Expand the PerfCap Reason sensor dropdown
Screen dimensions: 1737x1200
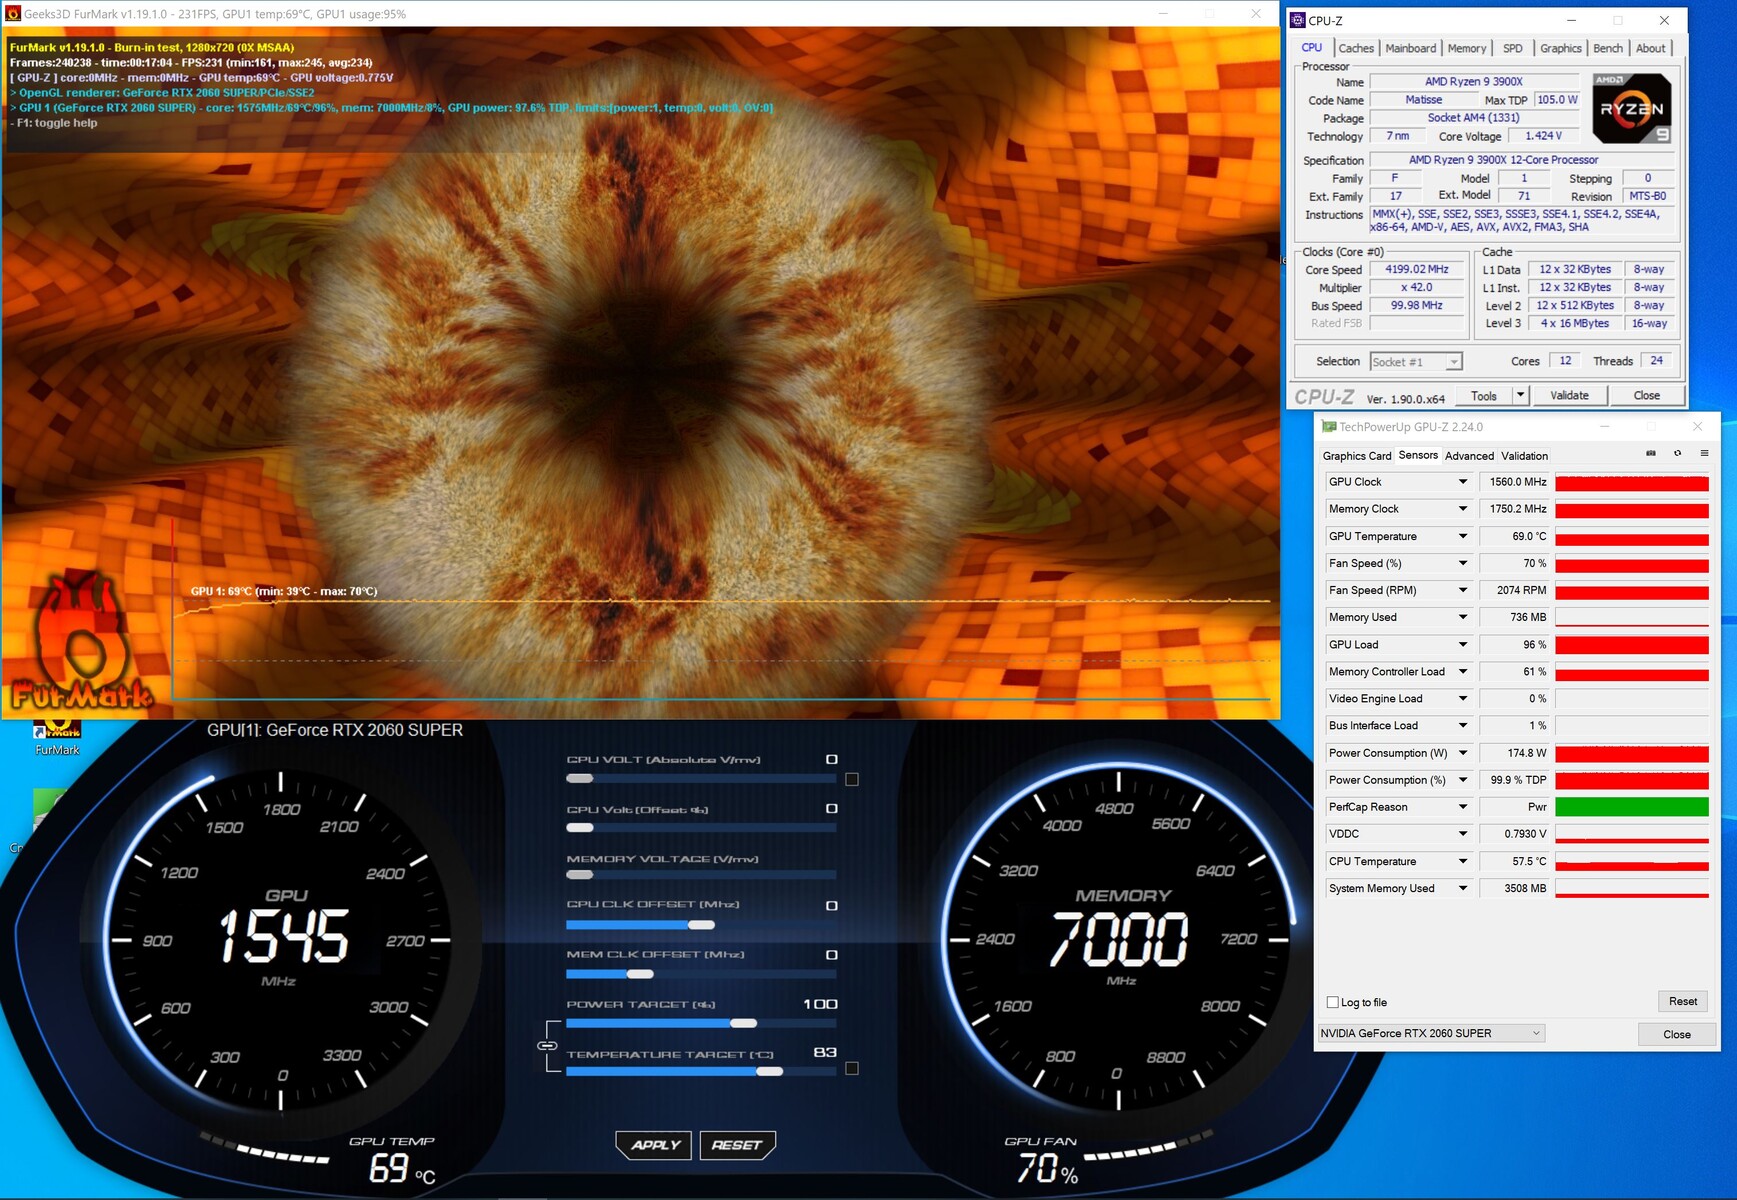tap(1462, 807)
